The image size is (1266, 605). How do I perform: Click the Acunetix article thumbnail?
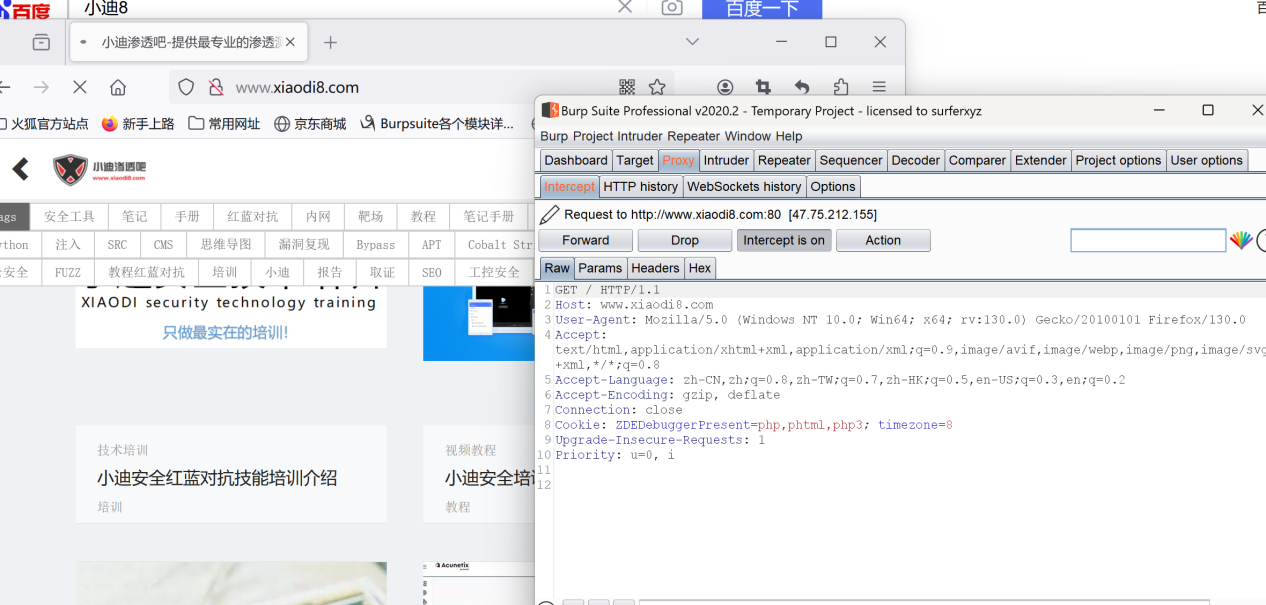478,583
